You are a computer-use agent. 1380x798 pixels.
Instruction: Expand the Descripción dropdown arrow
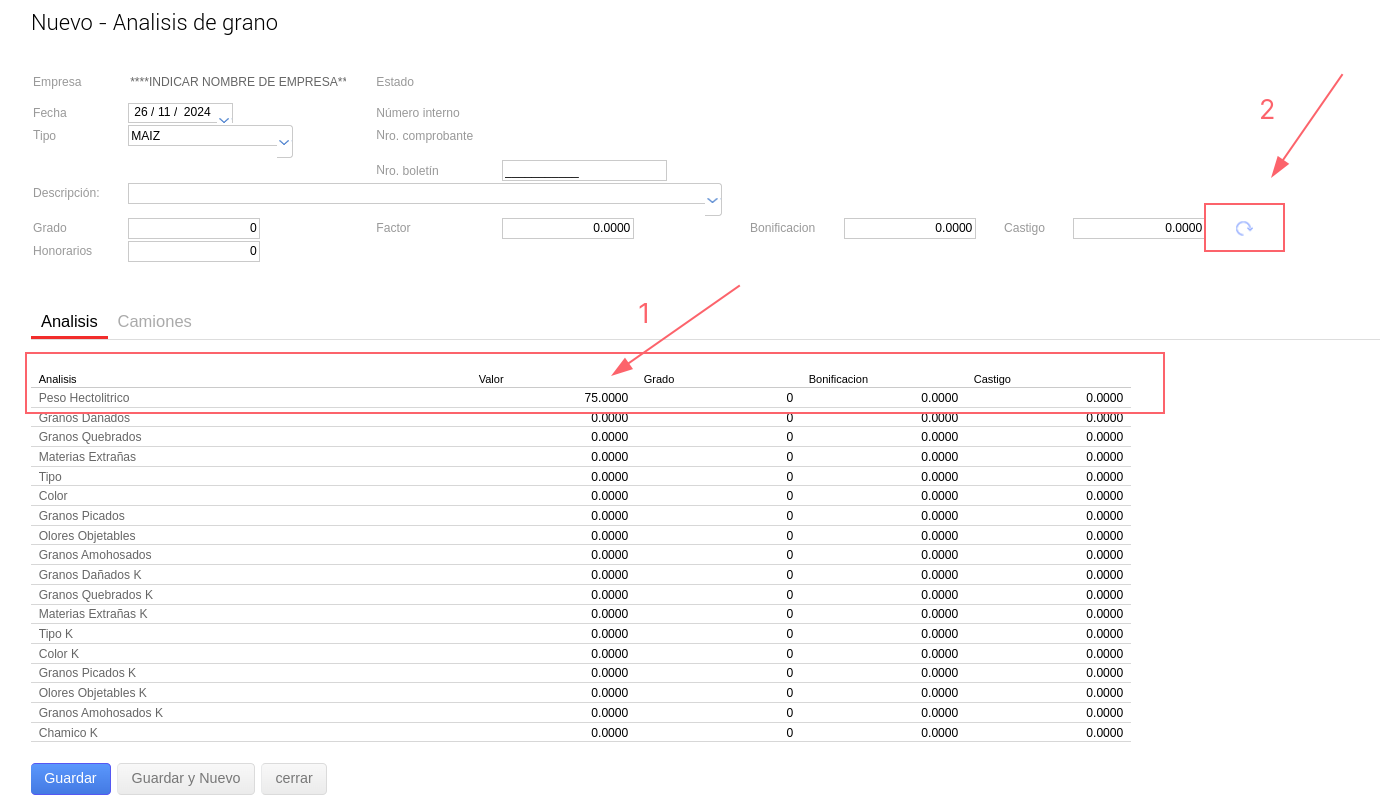712,199
